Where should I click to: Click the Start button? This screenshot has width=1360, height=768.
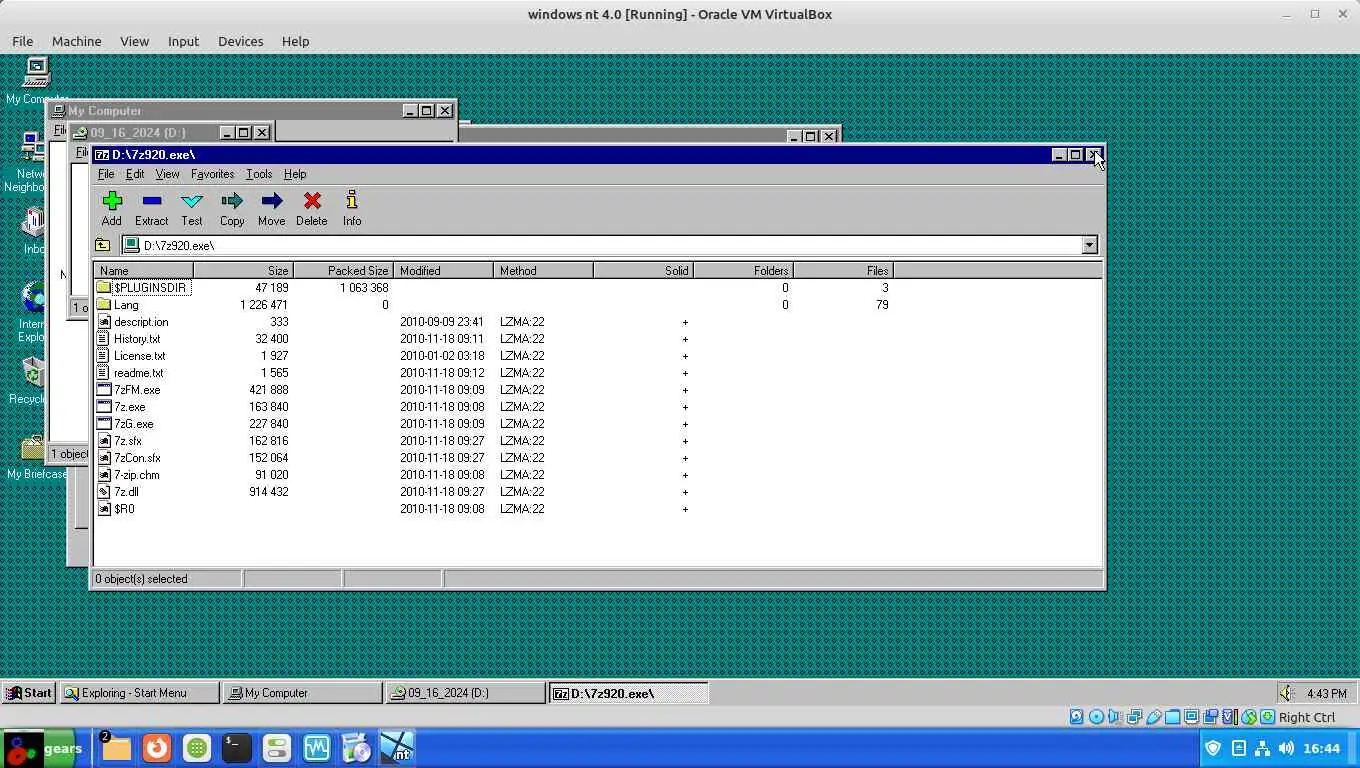tap(28, 693)
